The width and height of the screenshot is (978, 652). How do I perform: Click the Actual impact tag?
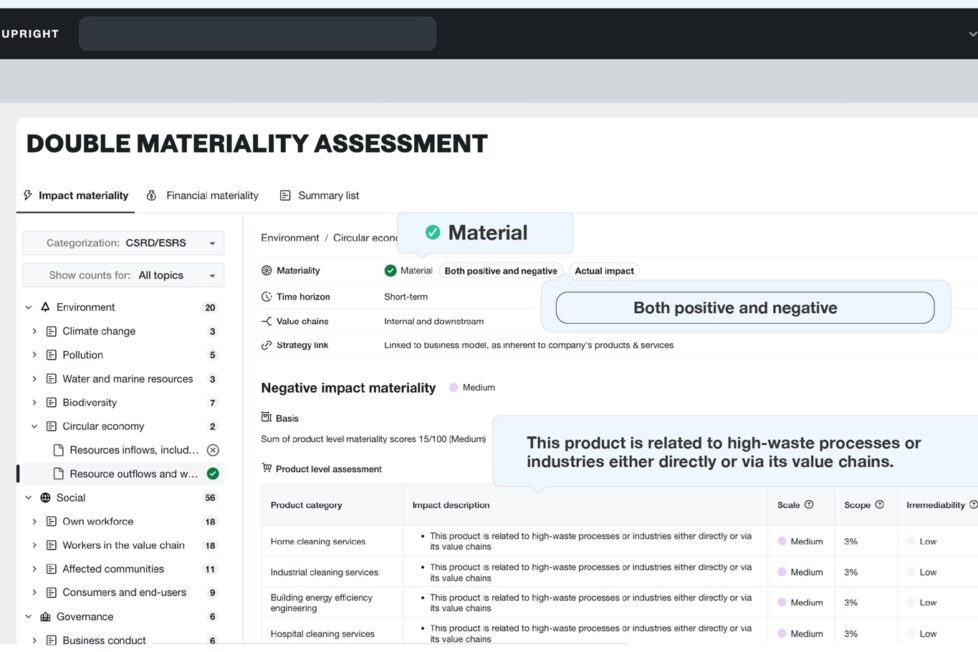604,271
